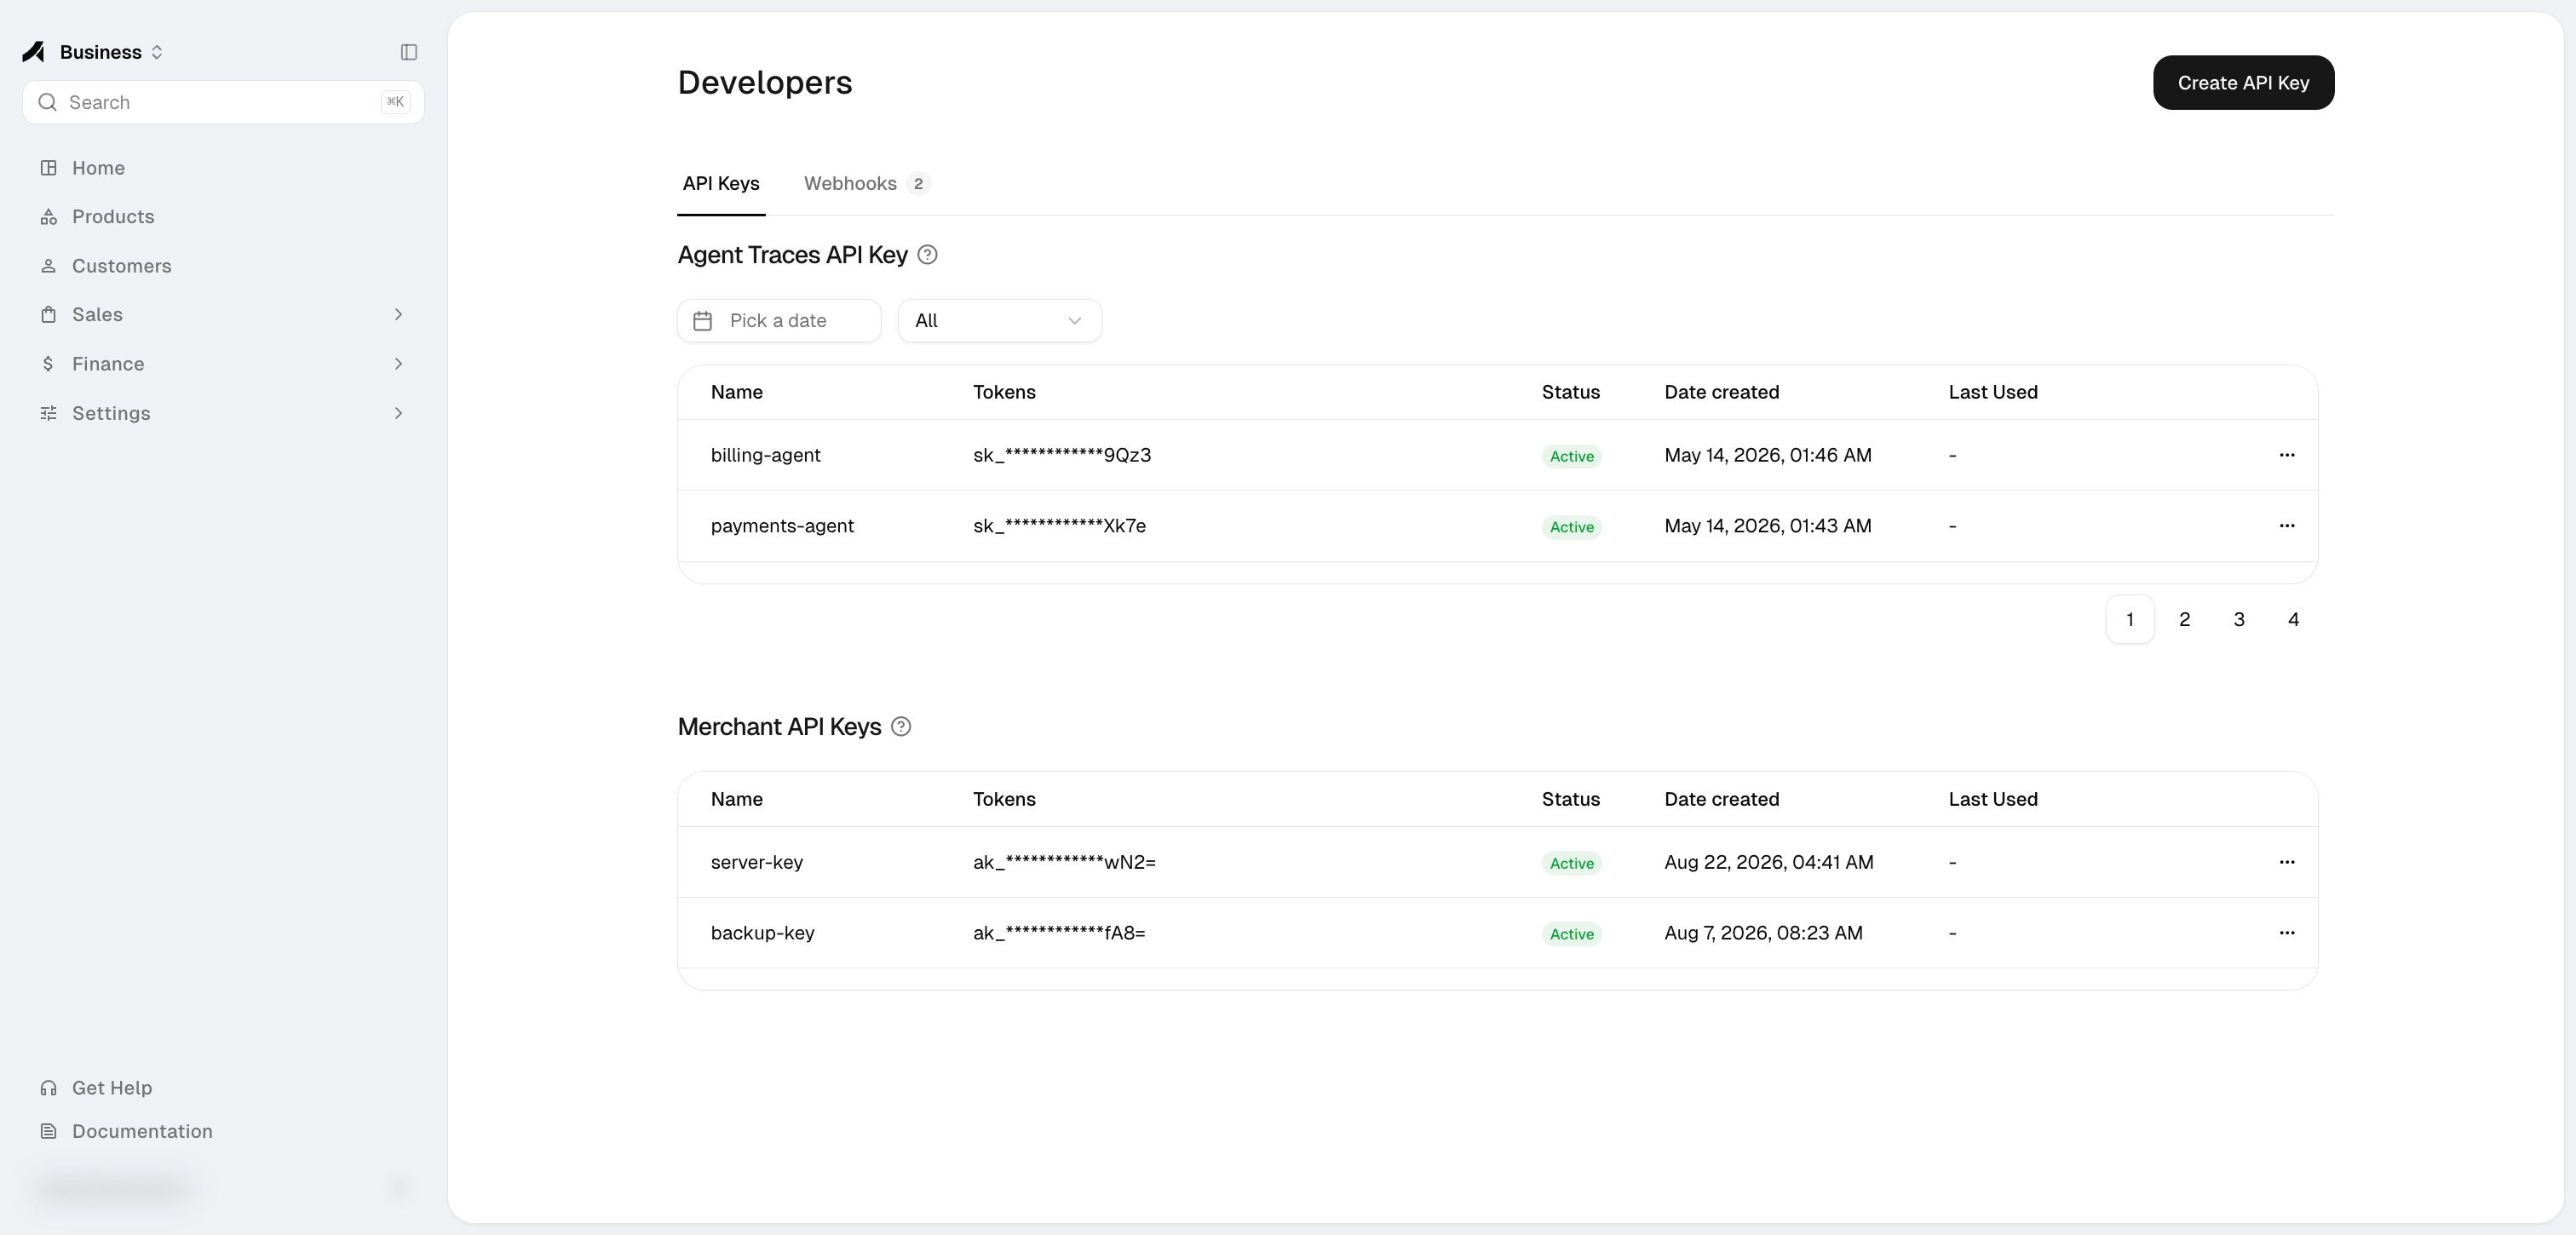Click the search magnifier icon
The image size is (2576, 1235).
tap(47, 102)
